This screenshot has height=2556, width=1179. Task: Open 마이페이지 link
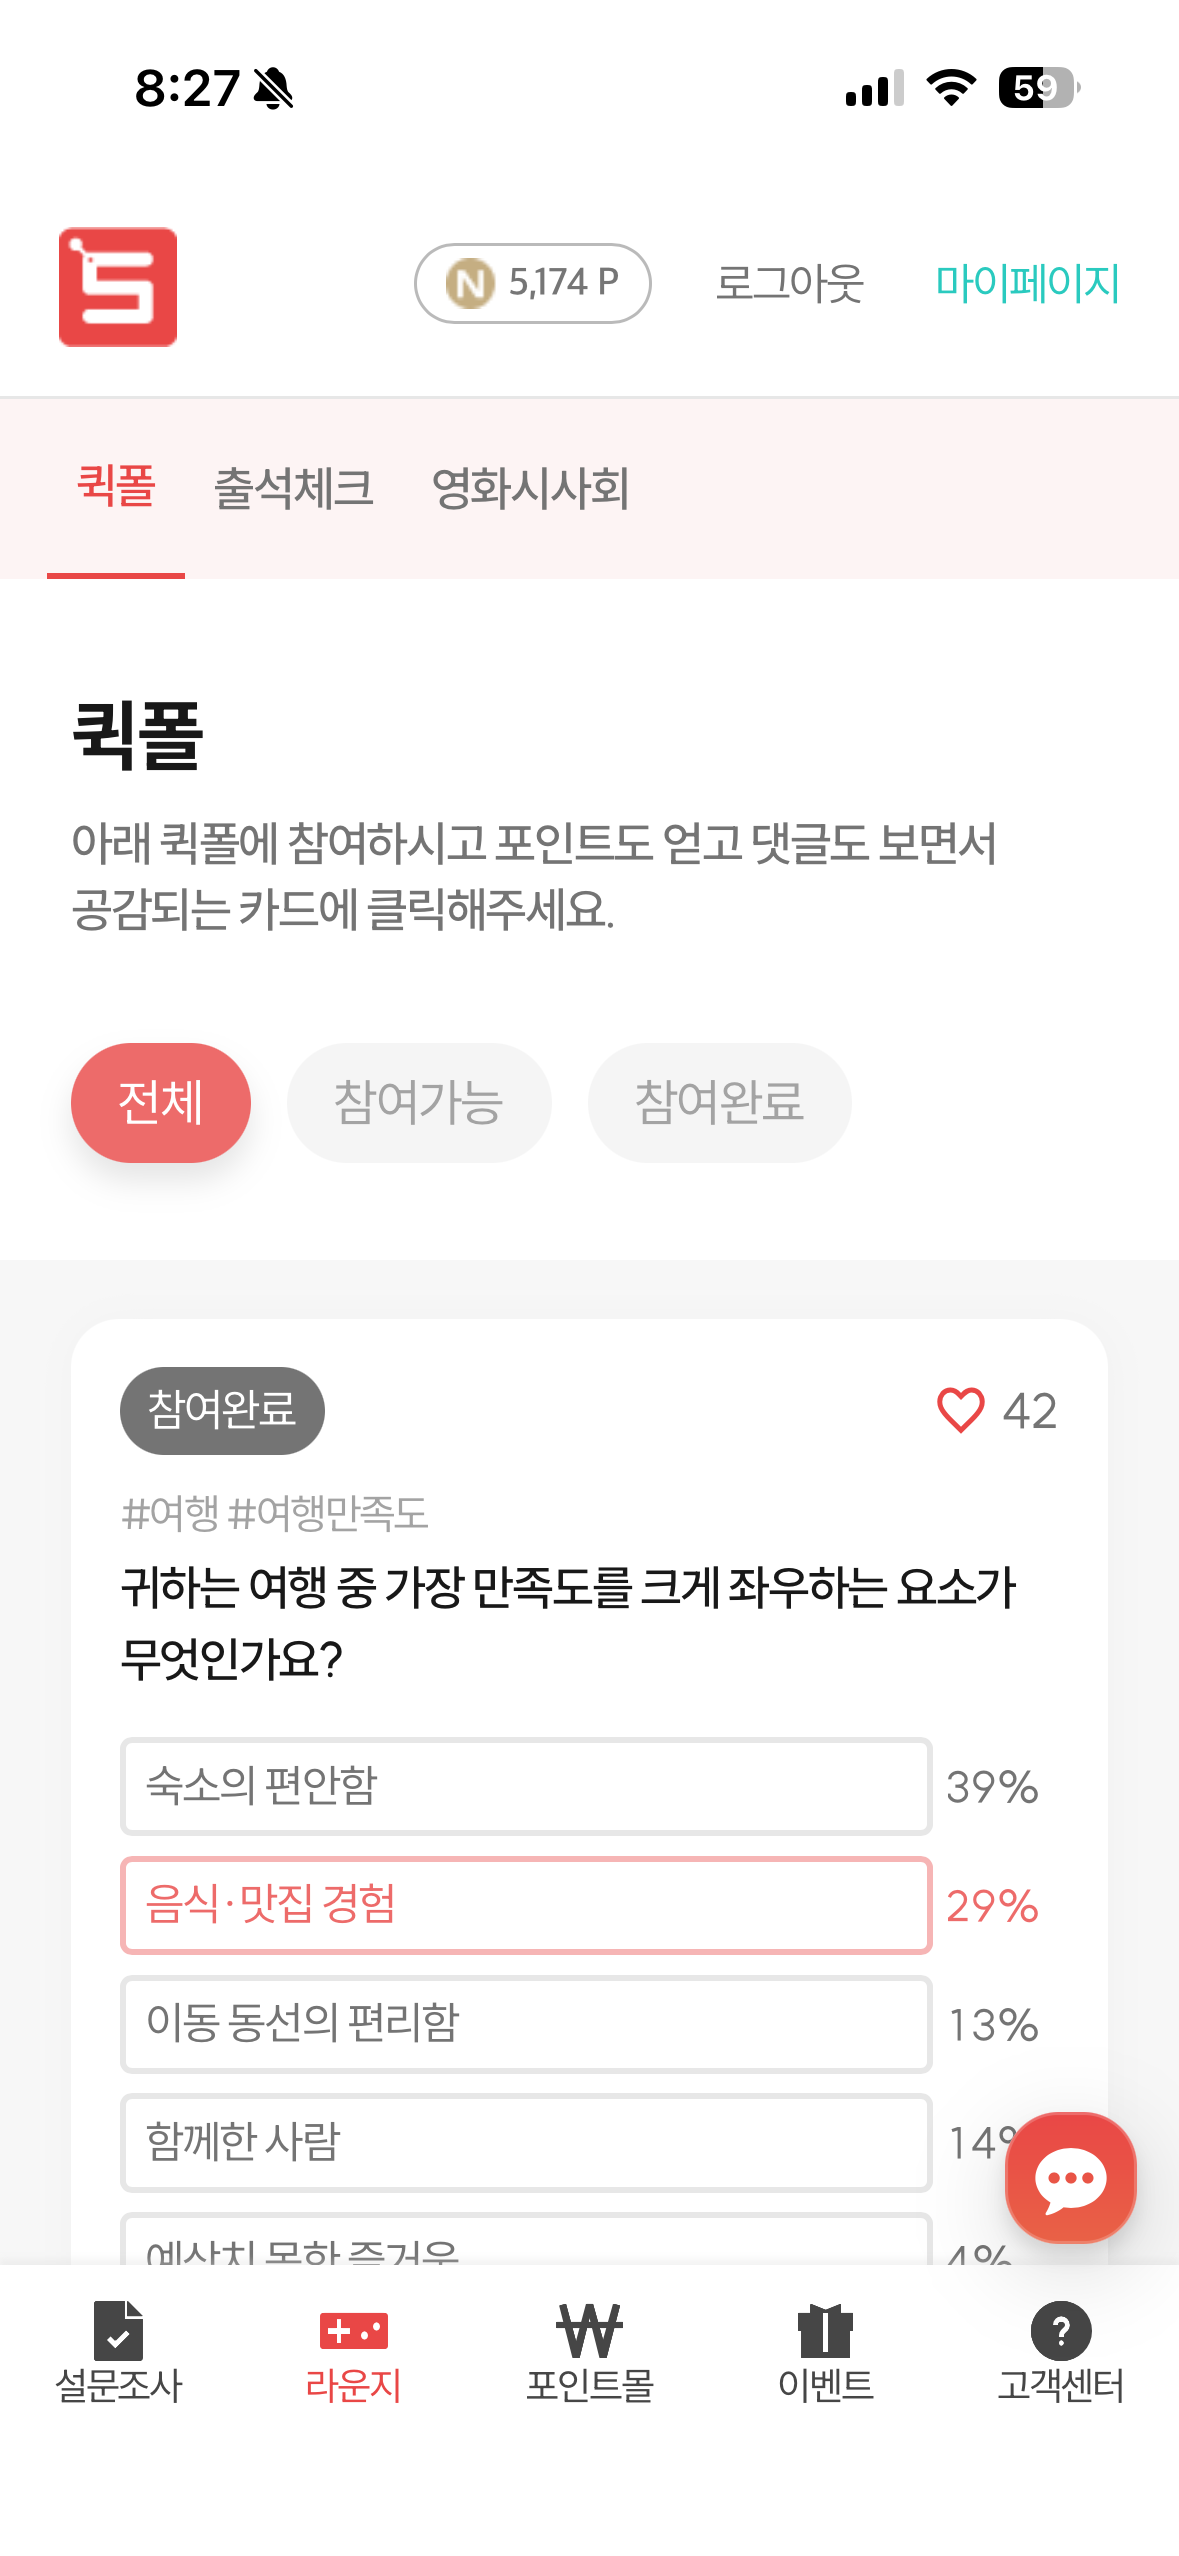1027,283
